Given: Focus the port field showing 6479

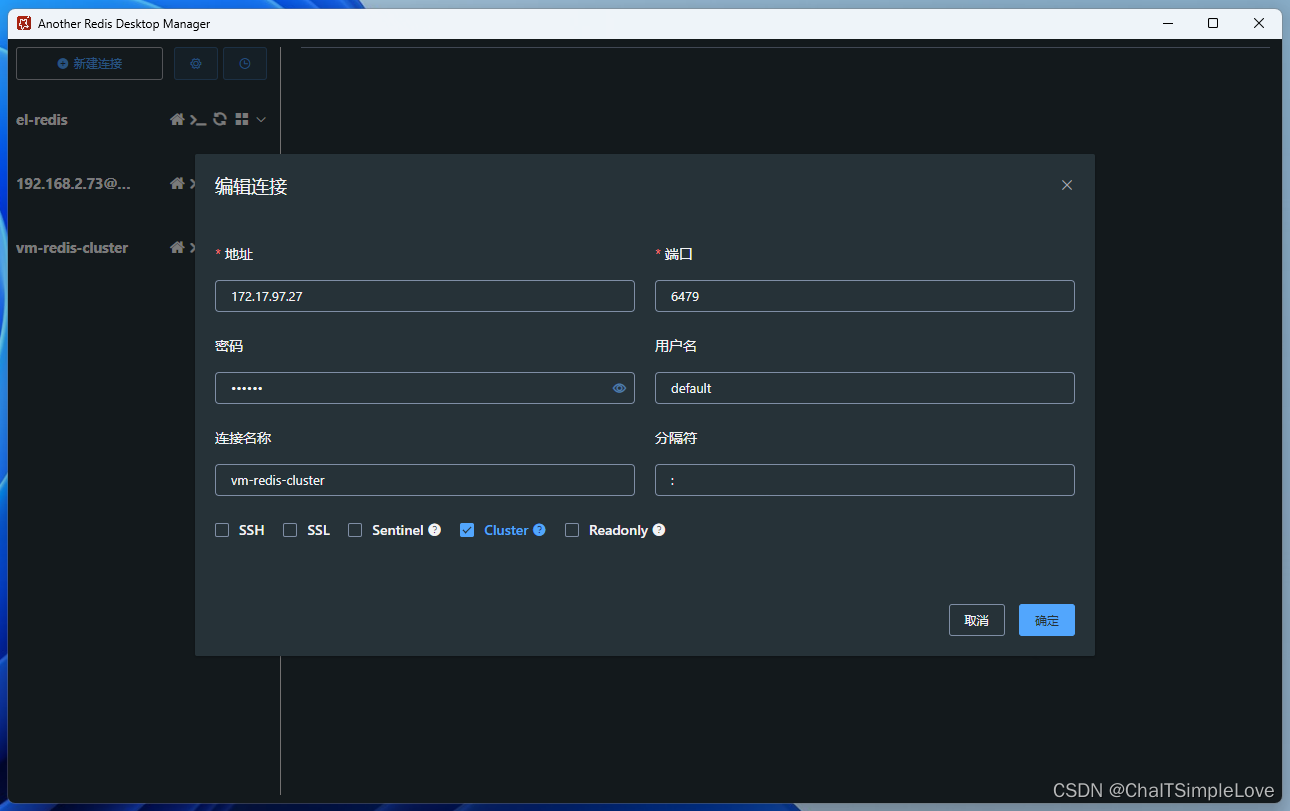Looking at the screenshot, I should click(865, 296).
